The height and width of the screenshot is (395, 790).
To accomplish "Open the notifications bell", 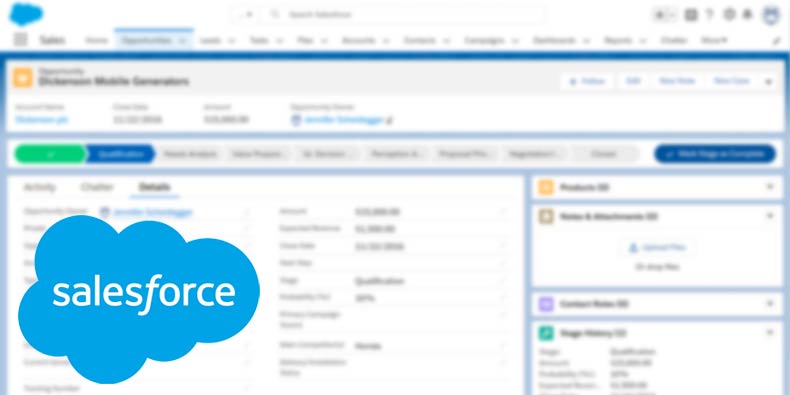I will (748, 15).
